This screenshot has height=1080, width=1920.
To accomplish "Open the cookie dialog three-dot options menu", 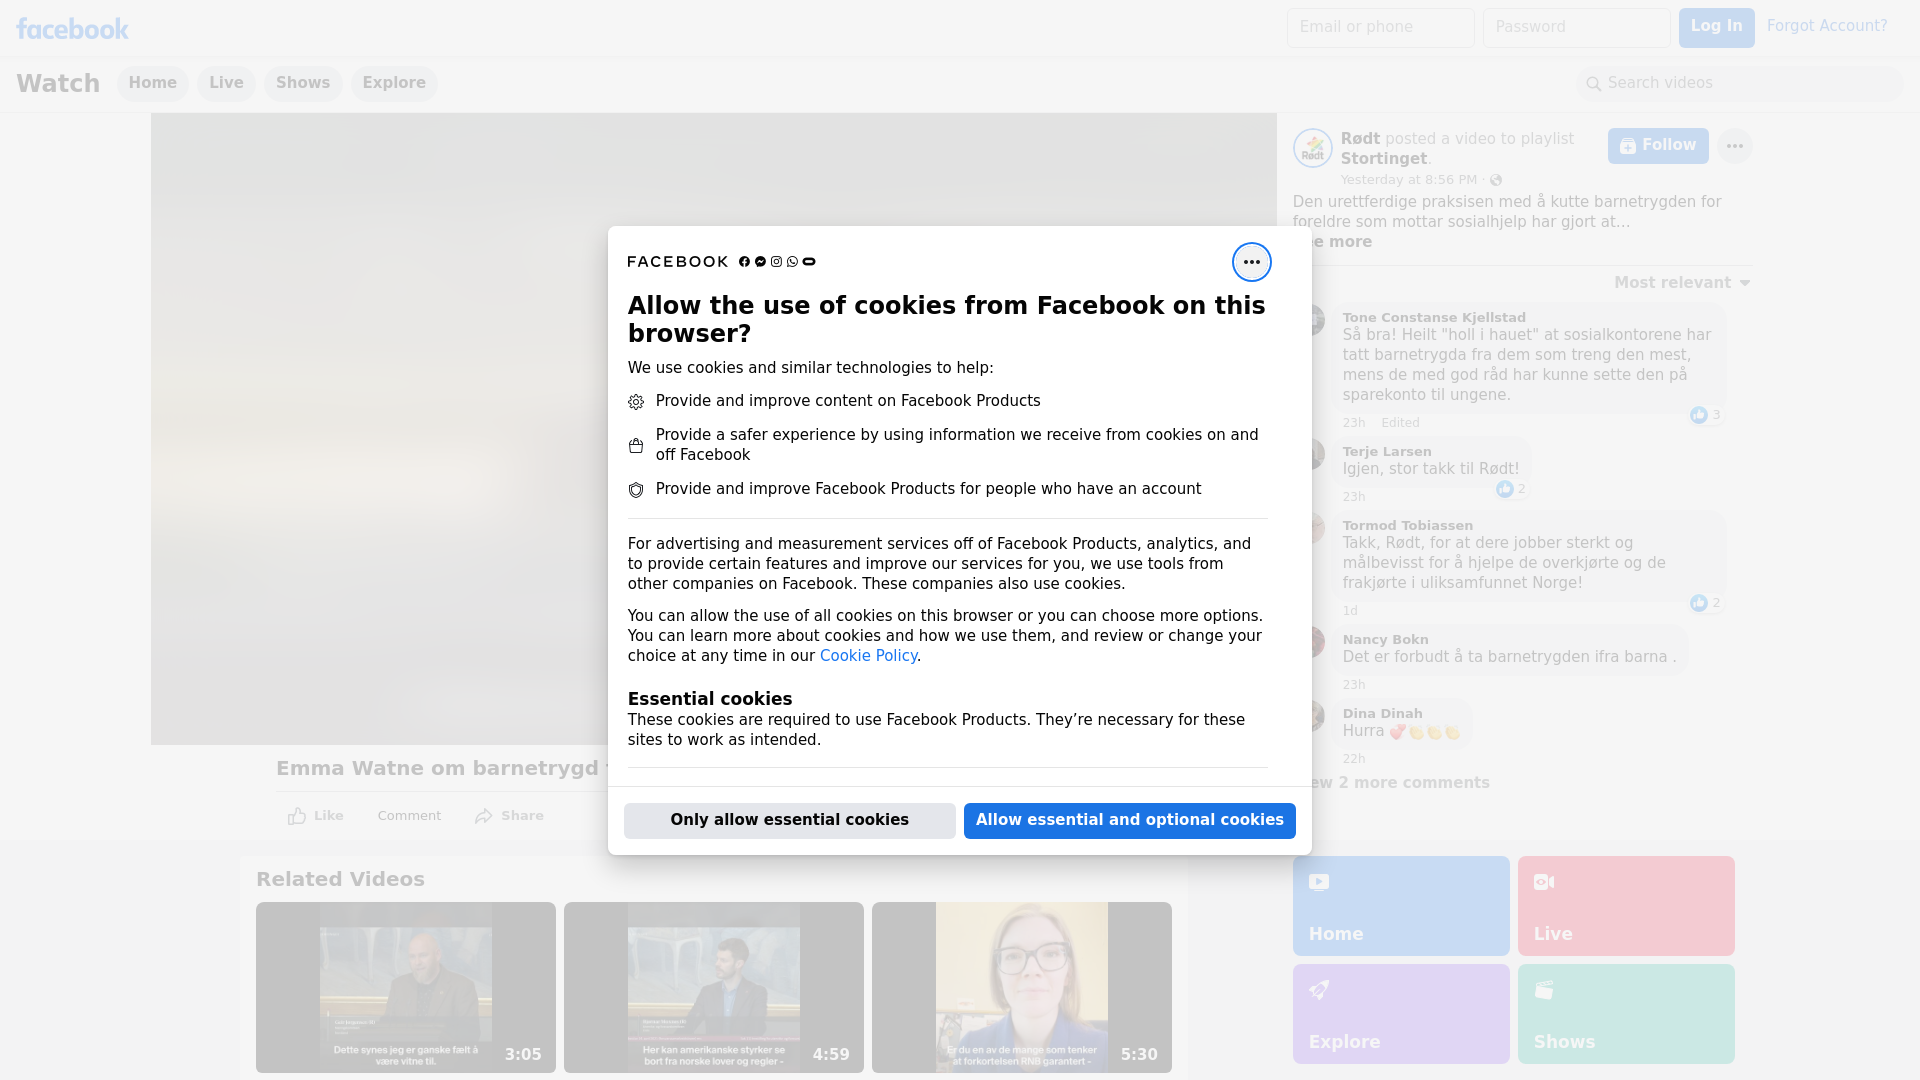I will coord(1251,262).
